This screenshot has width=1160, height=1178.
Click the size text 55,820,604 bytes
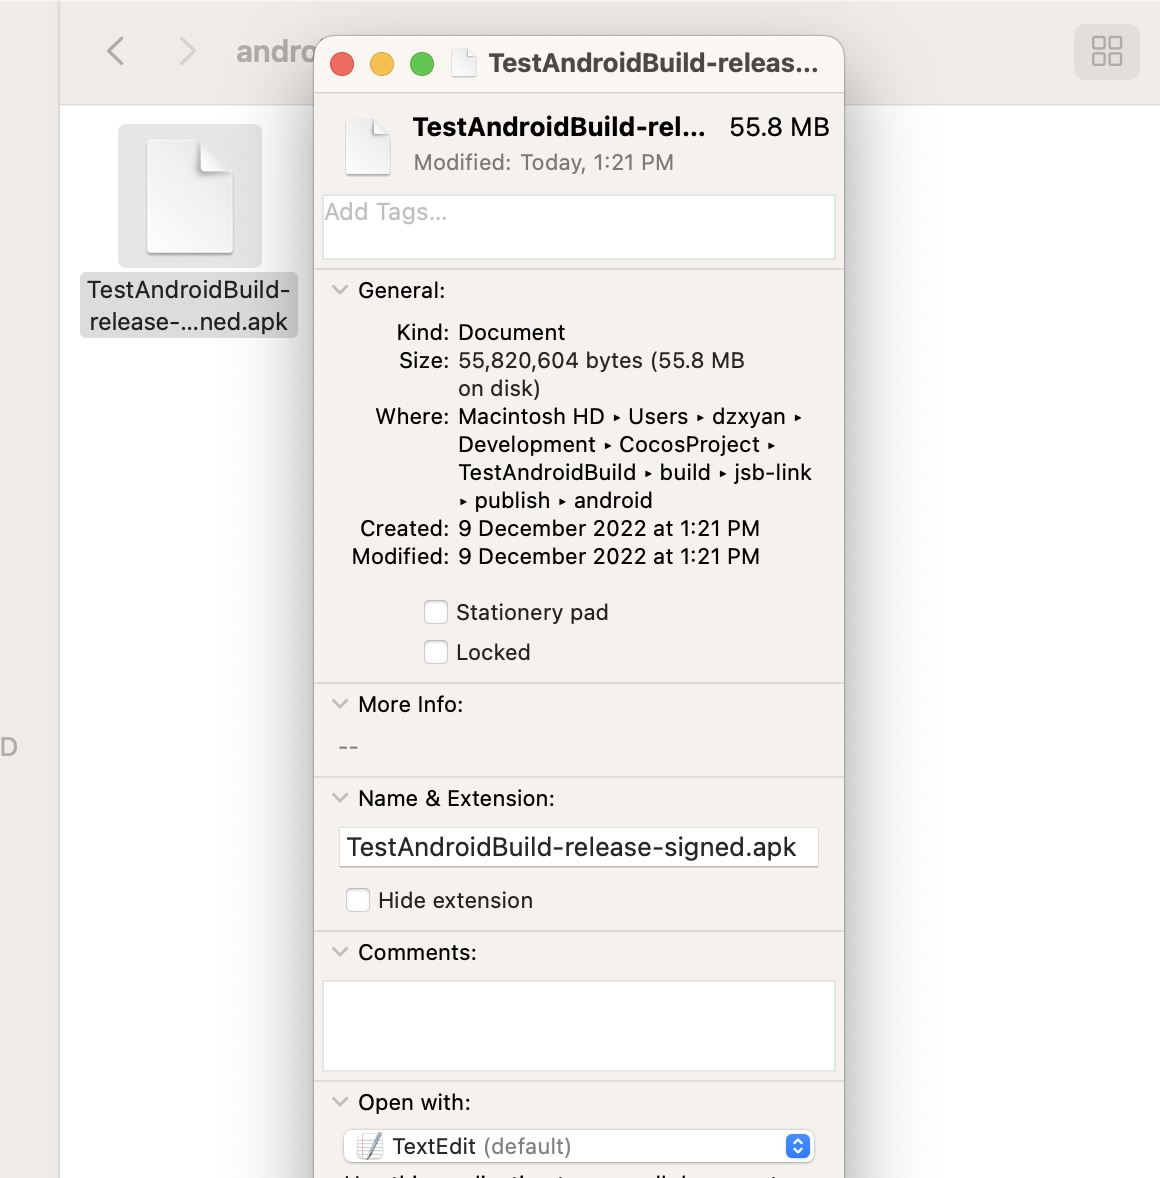click(x=551, y=361)
